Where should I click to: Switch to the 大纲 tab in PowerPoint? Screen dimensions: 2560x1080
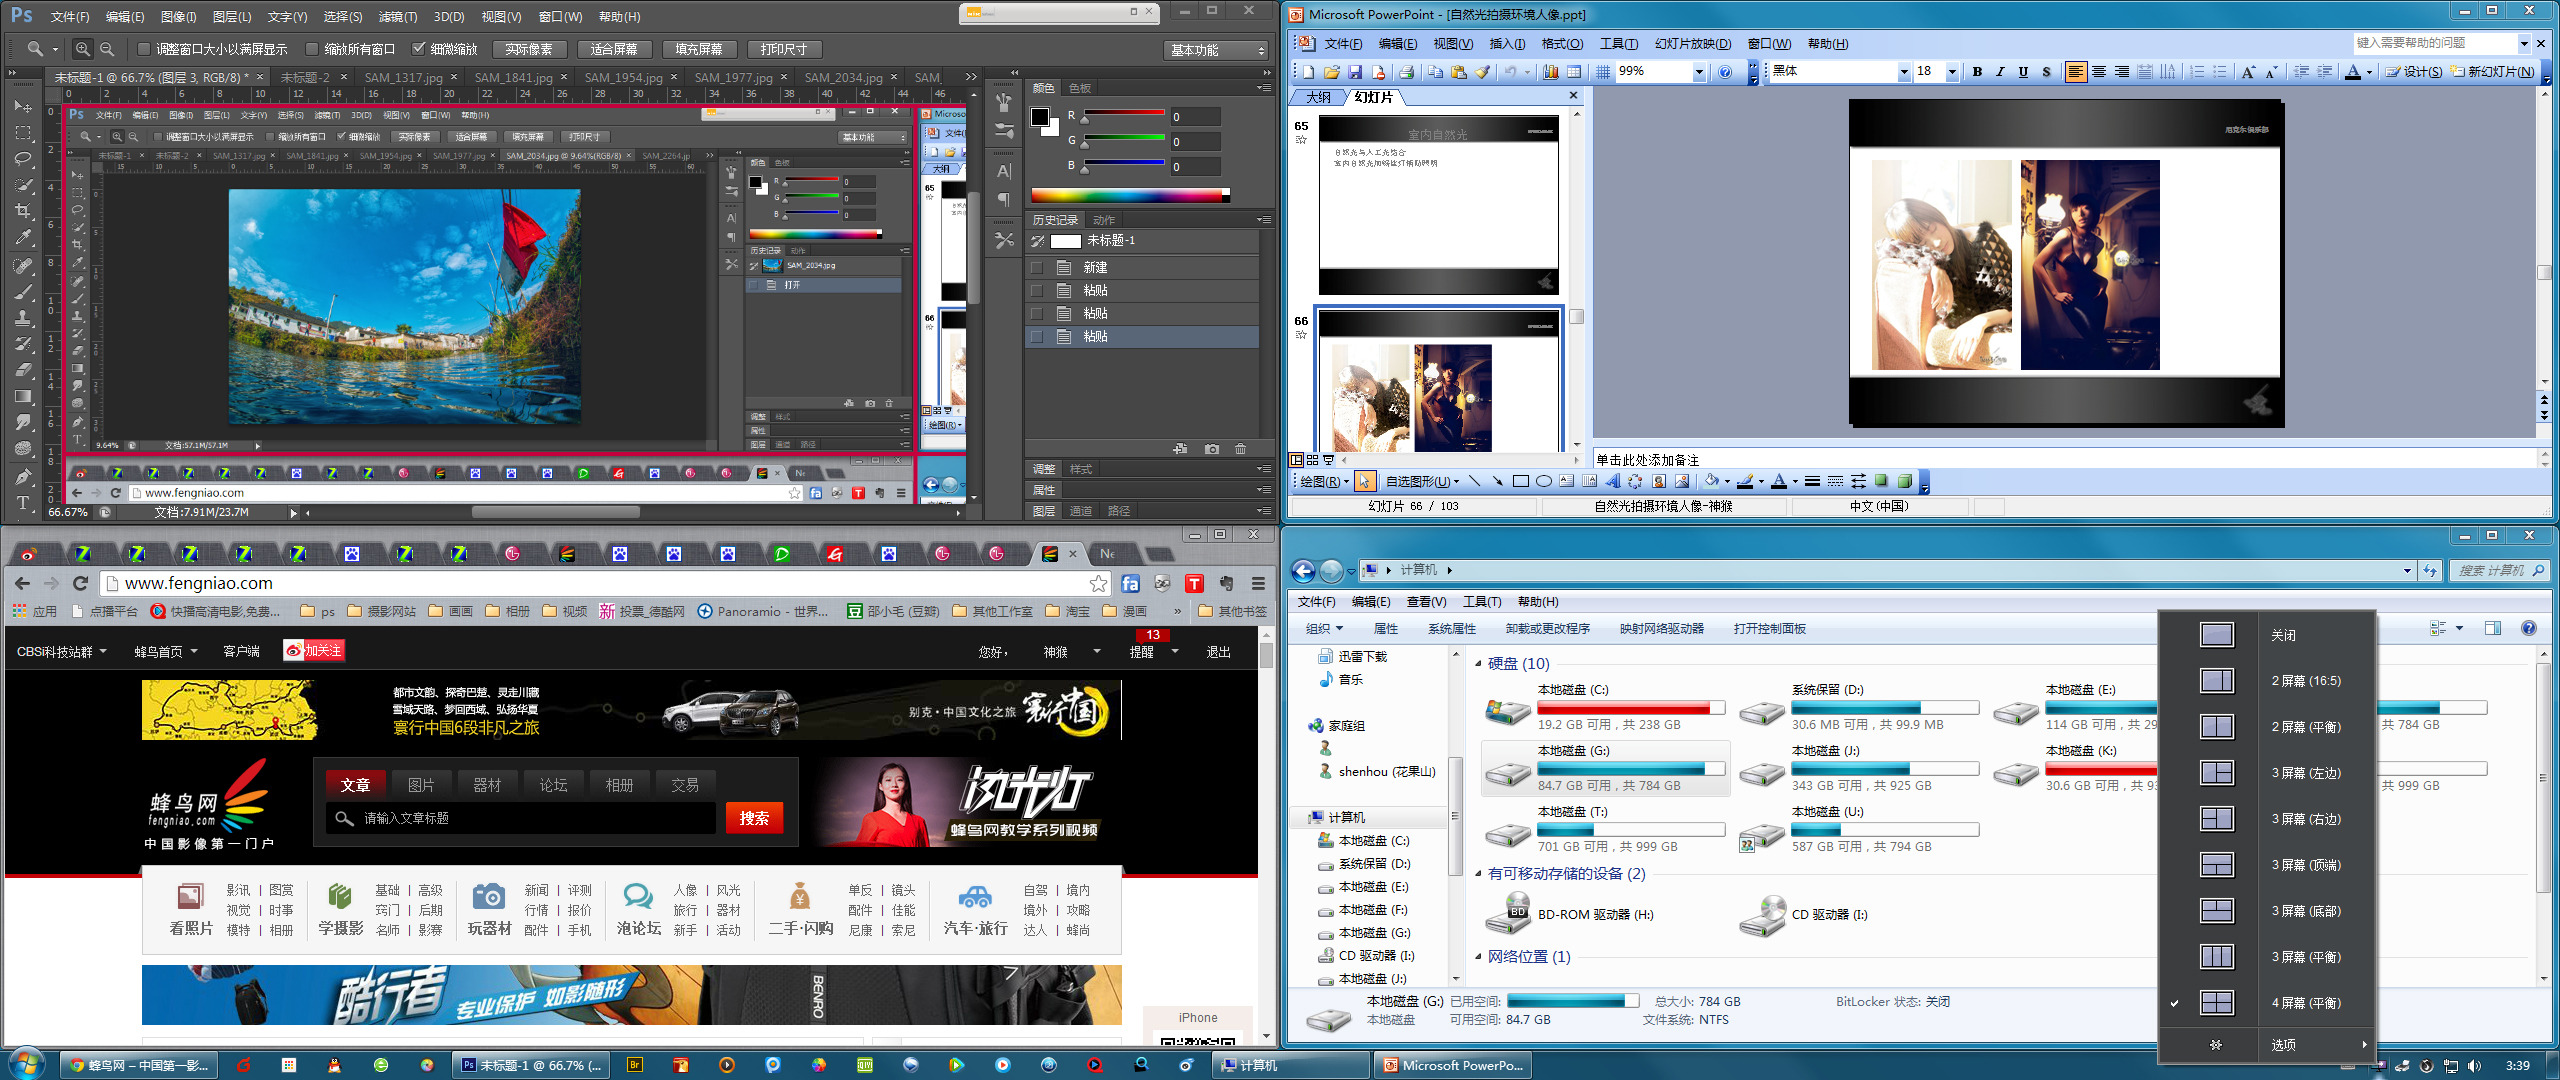click(1318, 97)
